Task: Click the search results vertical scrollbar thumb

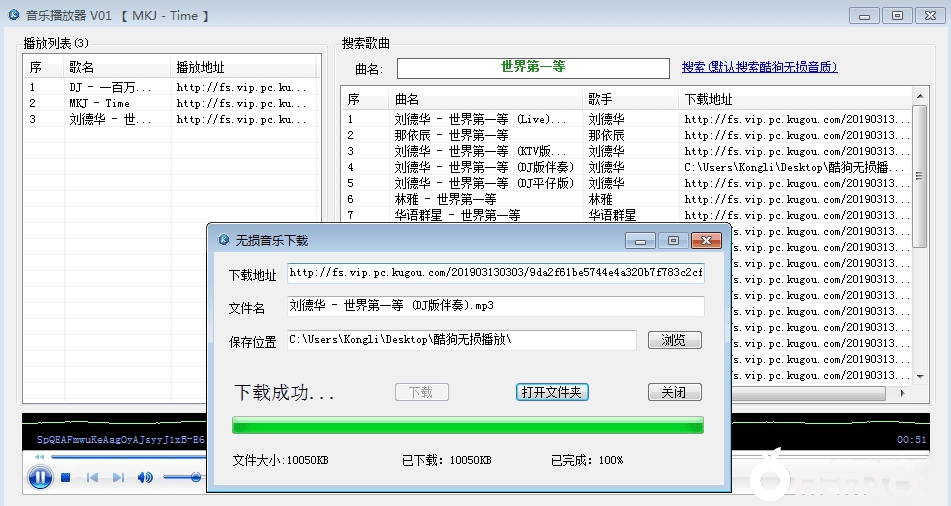Action: tap(920, 176)
